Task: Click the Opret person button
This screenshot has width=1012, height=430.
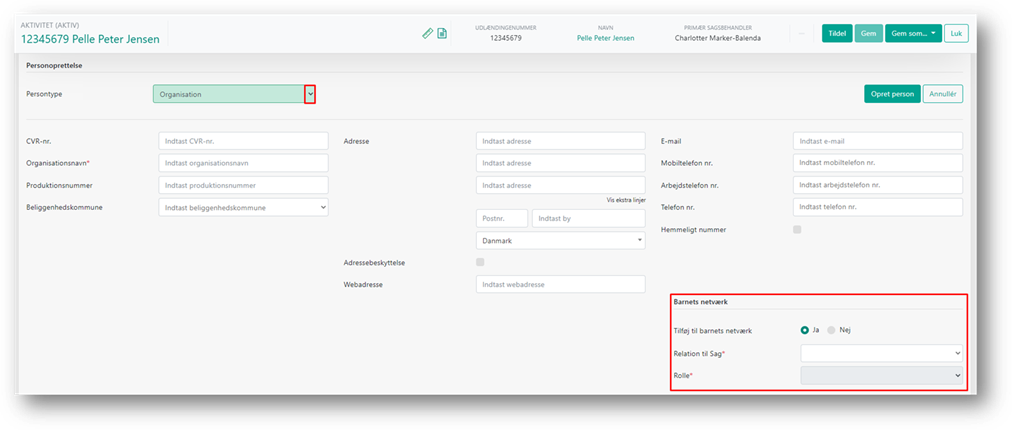Action: (x=891, y=94)
